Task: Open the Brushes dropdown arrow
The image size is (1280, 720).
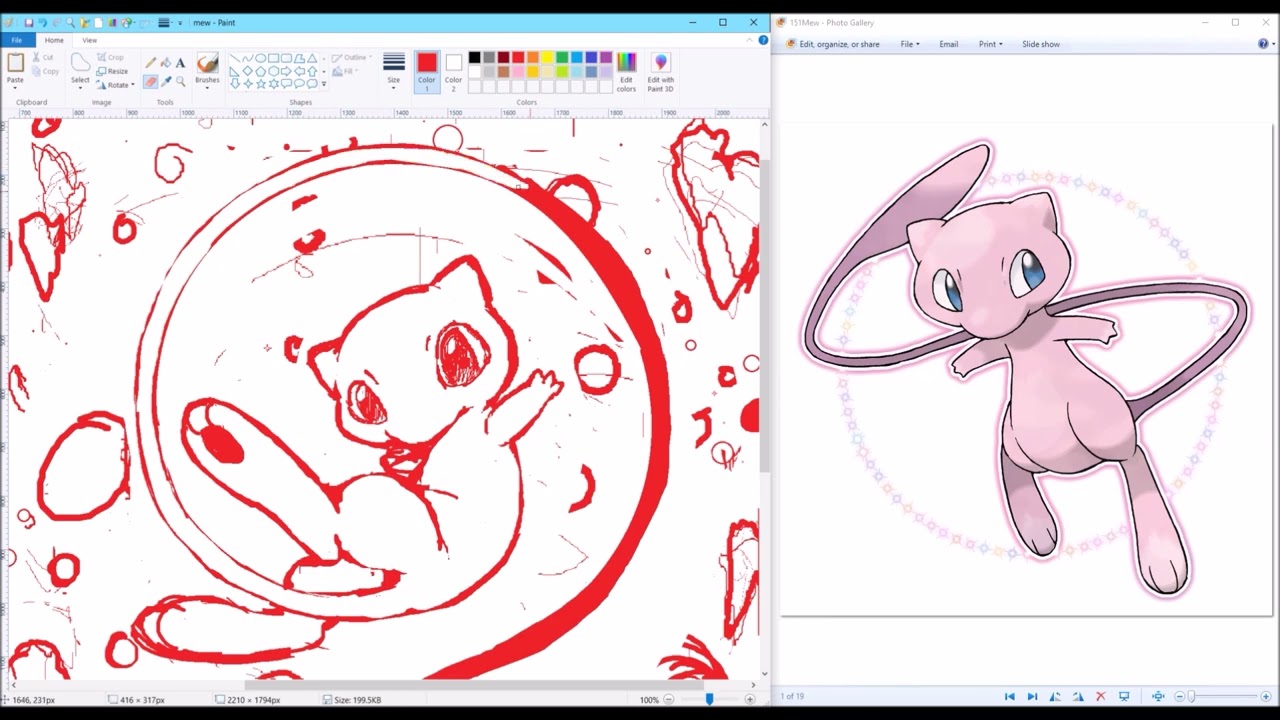Action: 207,88
